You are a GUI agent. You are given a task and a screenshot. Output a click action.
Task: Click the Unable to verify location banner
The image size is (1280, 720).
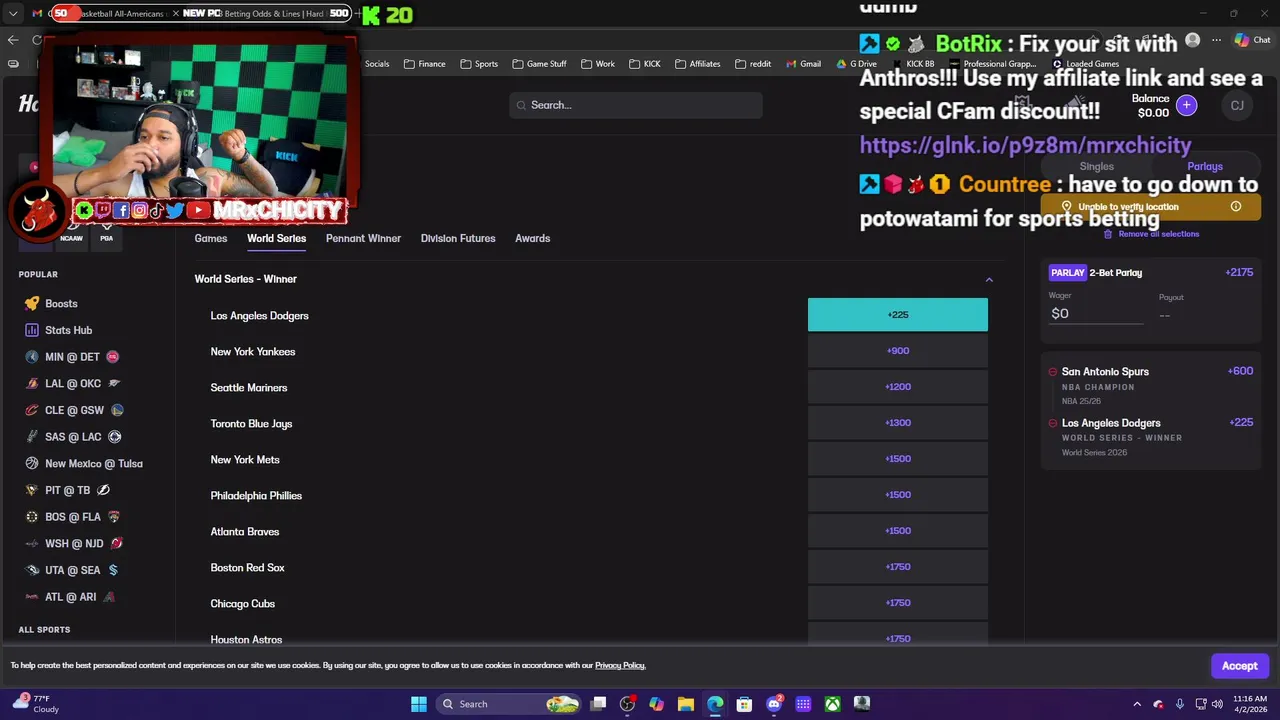[1151, 207]
